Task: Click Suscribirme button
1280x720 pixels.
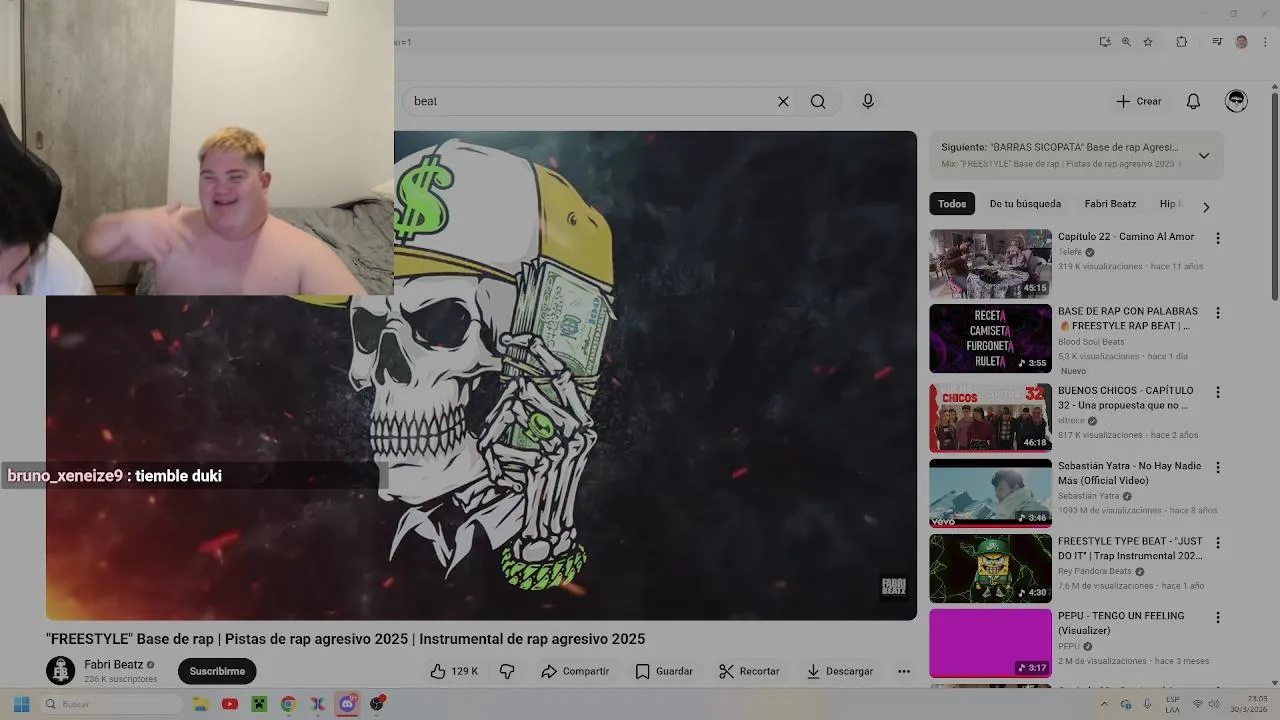Action: point(217,671)
